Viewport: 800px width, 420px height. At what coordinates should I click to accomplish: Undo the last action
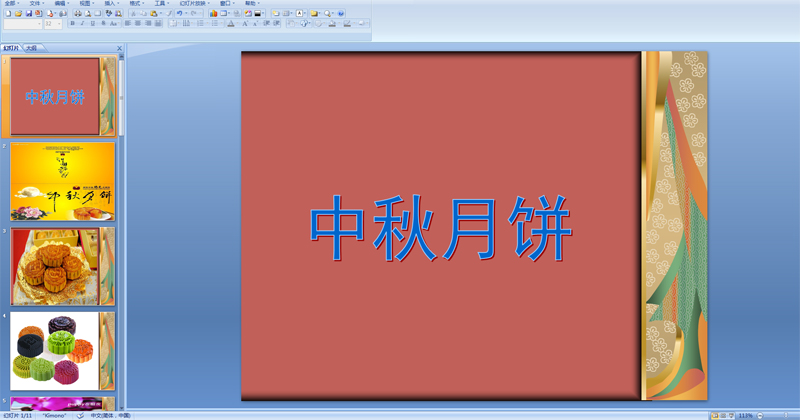coord(179,13)
